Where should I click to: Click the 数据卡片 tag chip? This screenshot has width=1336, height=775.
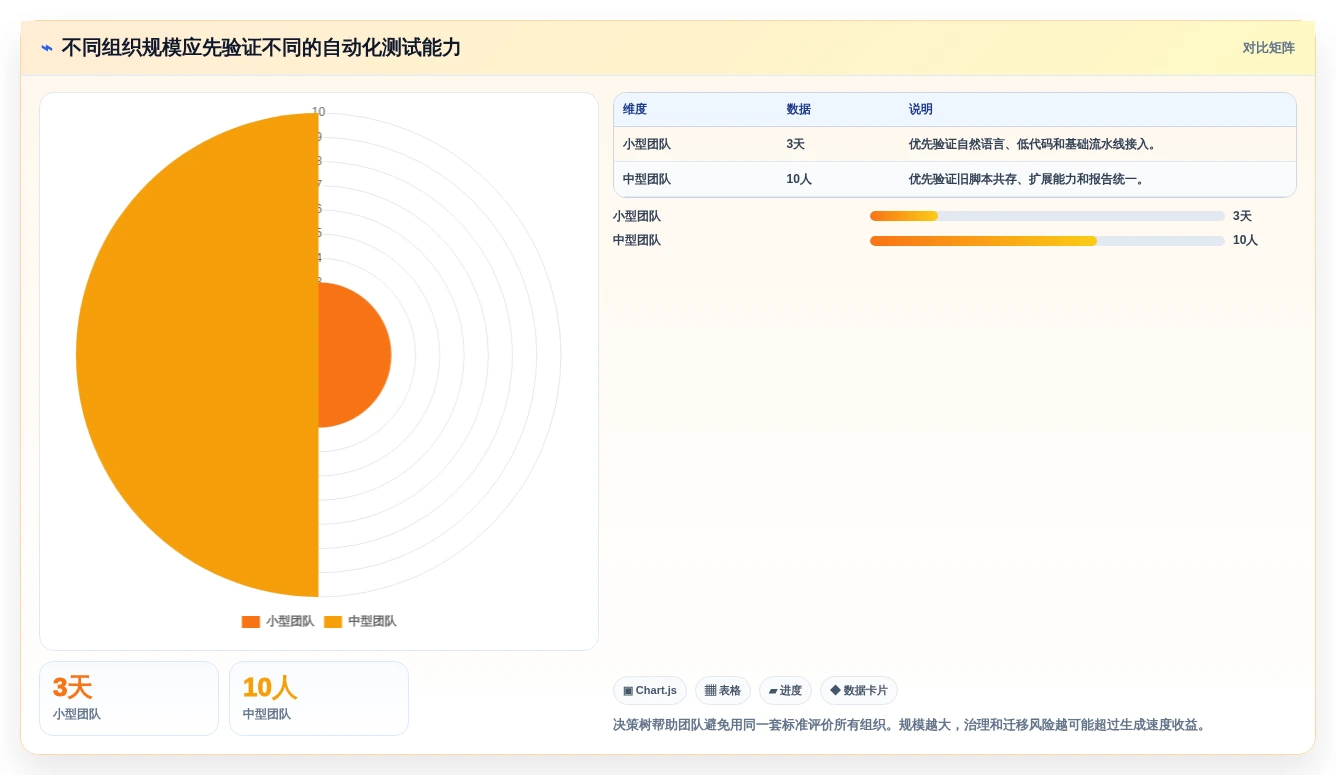[859, 691]
